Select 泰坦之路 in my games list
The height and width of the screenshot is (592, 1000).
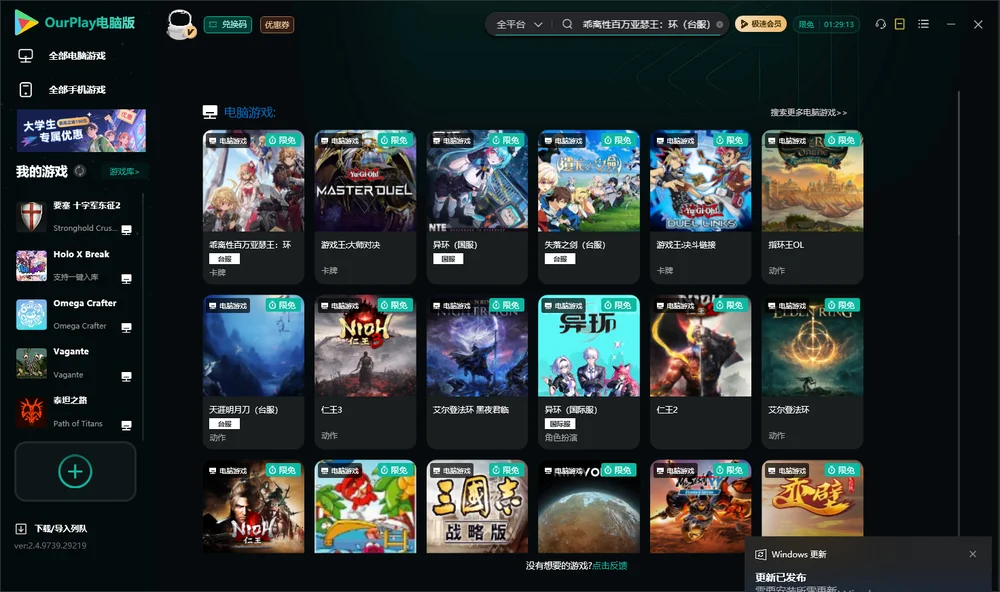click(x=75, y=412)
